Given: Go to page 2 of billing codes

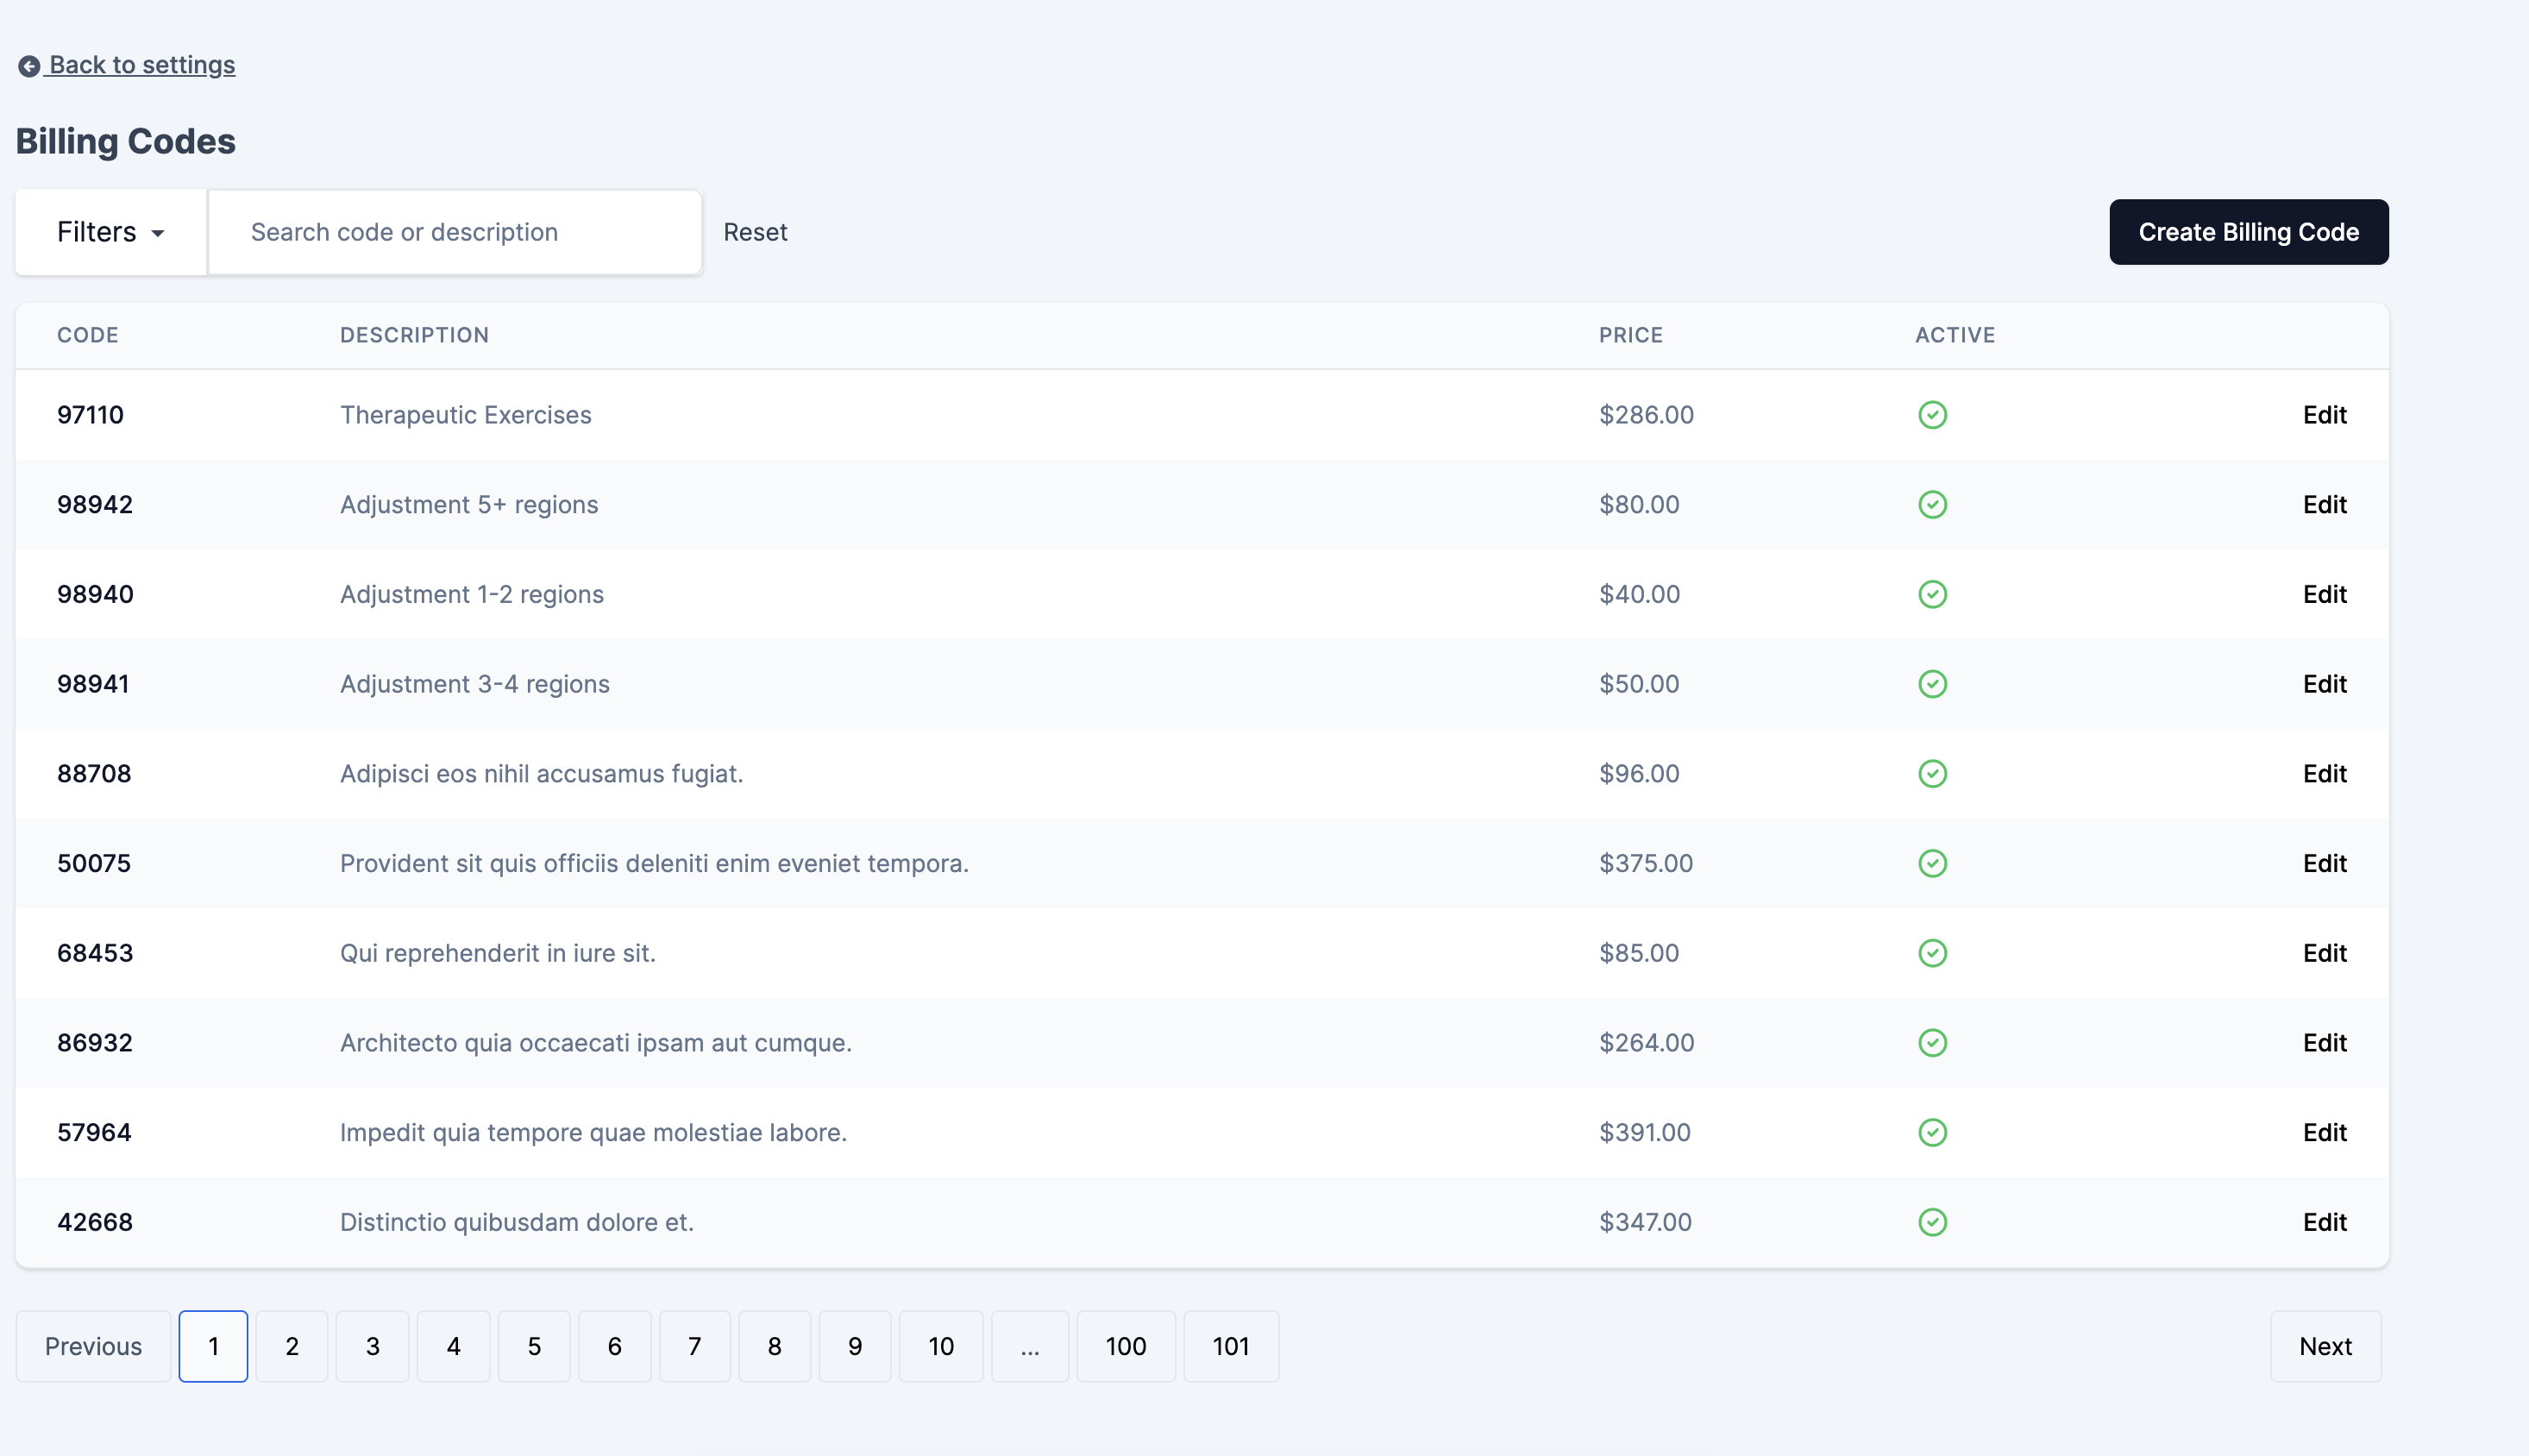Looking at the screenshot, I should [x=291, y=1346].
